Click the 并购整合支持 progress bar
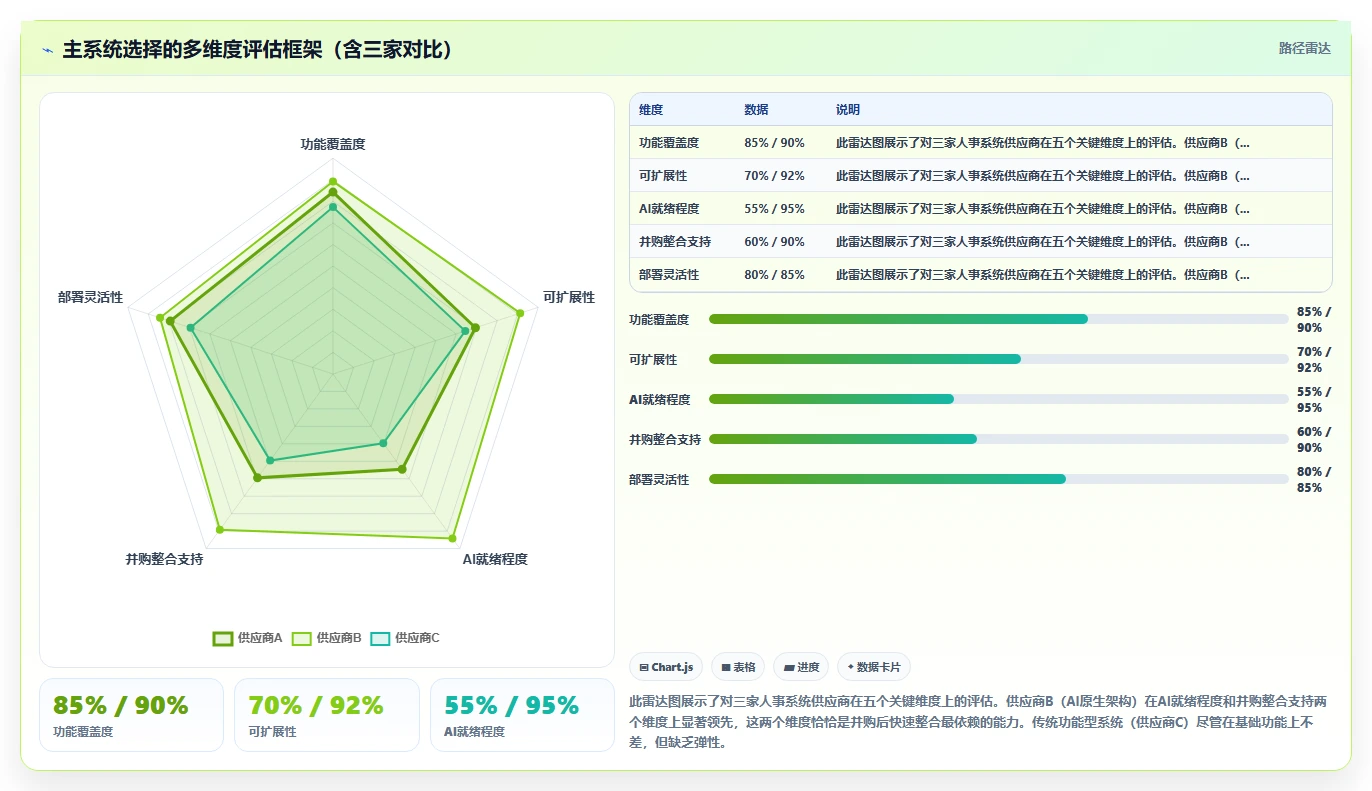1372x791 pixels. (999, 439)
